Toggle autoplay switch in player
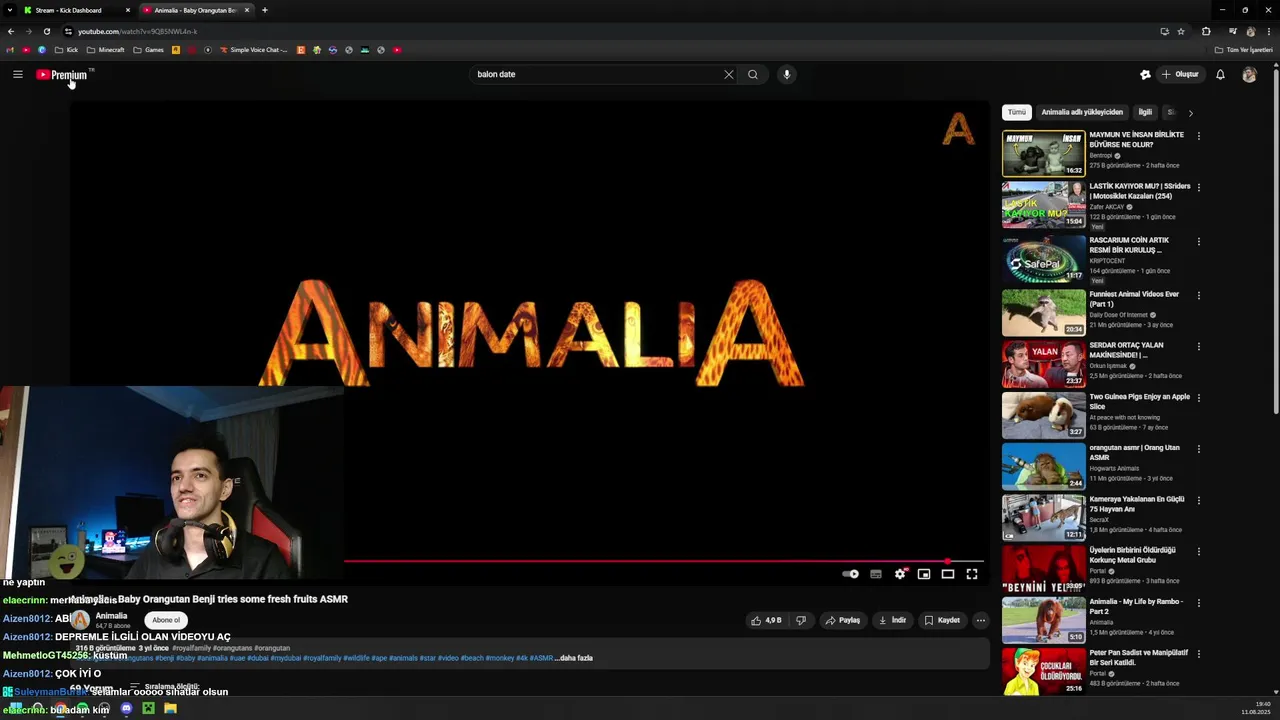This screenshot has width=1280, height=720. point(850,574)
